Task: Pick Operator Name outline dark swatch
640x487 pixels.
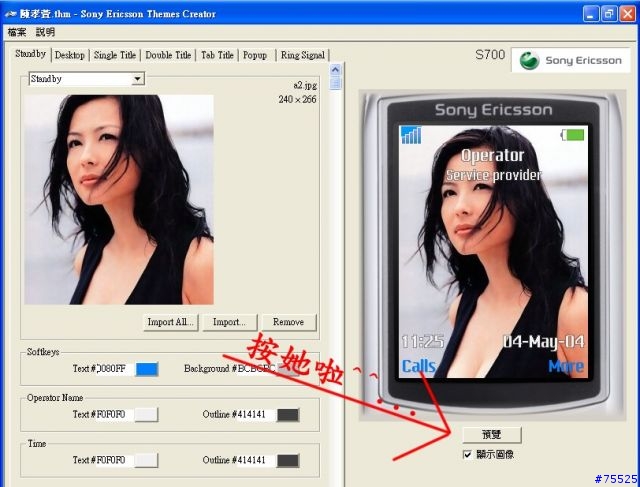Action: pos(288,415)
